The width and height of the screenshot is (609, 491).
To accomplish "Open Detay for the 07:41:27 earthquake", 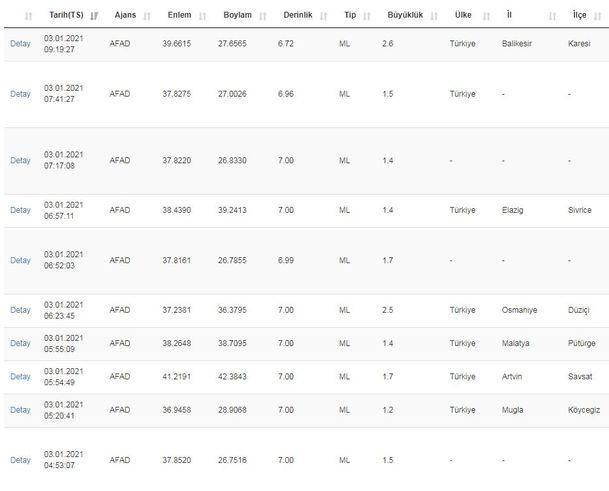I will (x=20, y=94).
